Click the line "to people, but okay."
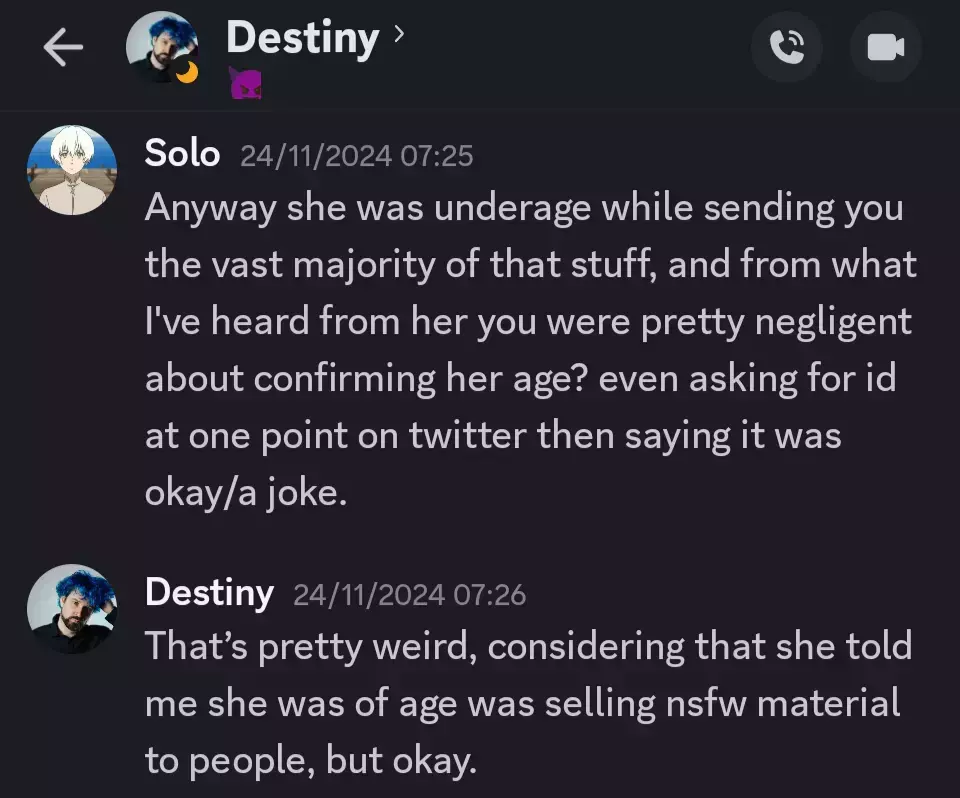The image size is (960, 798). click(x=310, y=761)
